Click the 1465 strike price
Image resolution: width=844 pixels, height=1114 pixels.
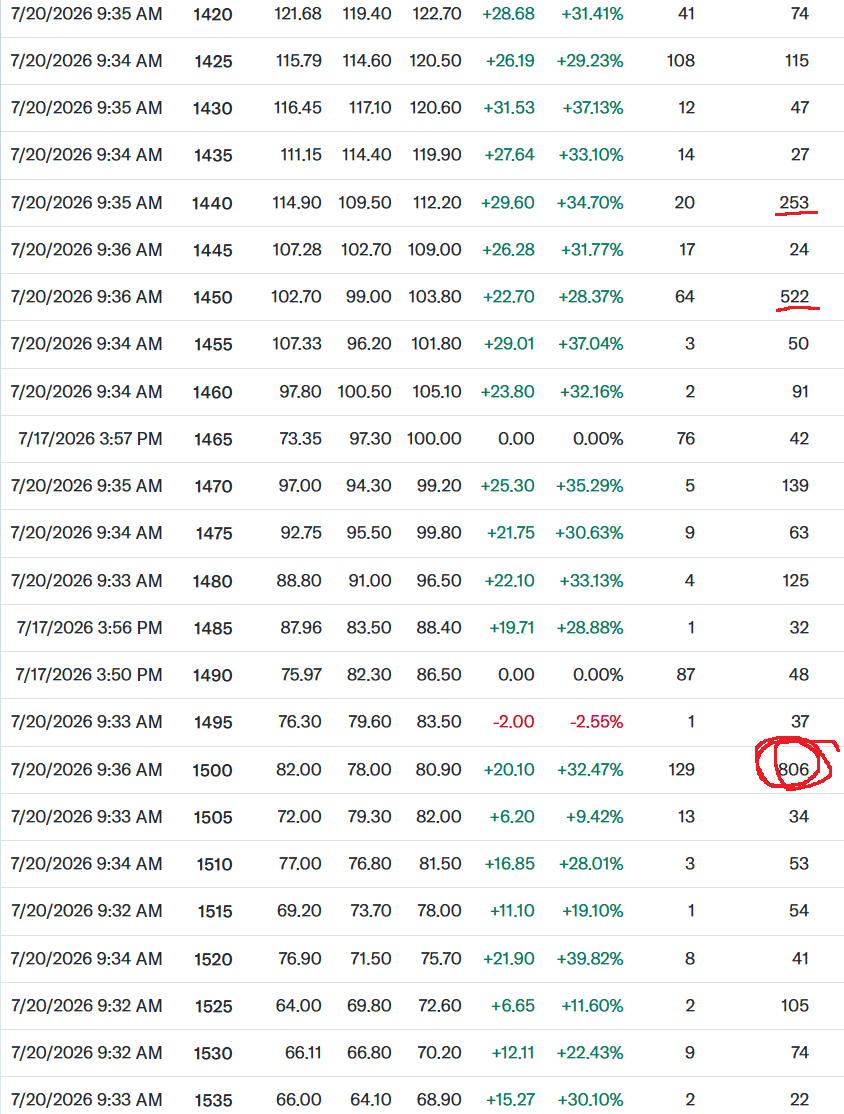[x=213, y=439]
